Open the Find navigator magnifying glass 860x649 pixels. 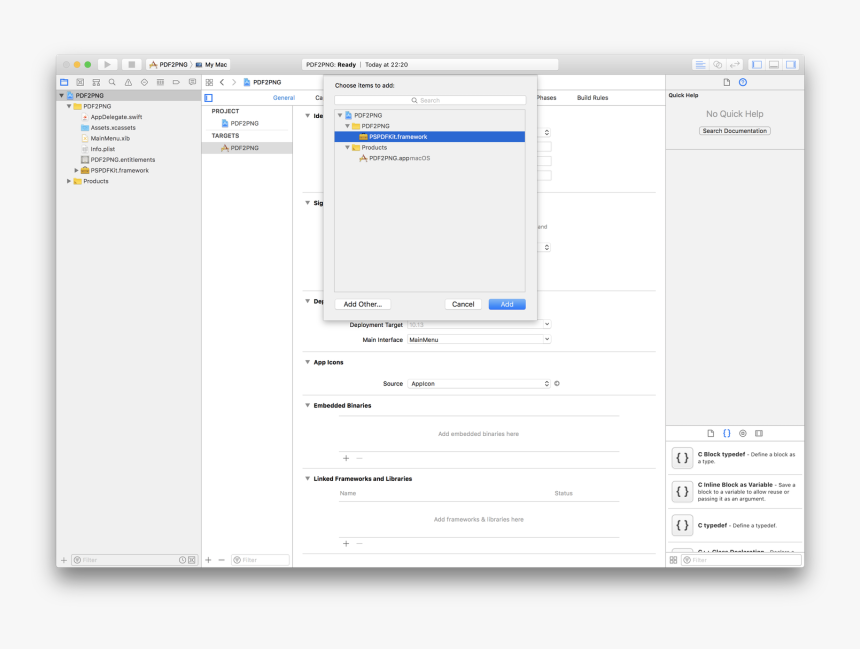112,82
